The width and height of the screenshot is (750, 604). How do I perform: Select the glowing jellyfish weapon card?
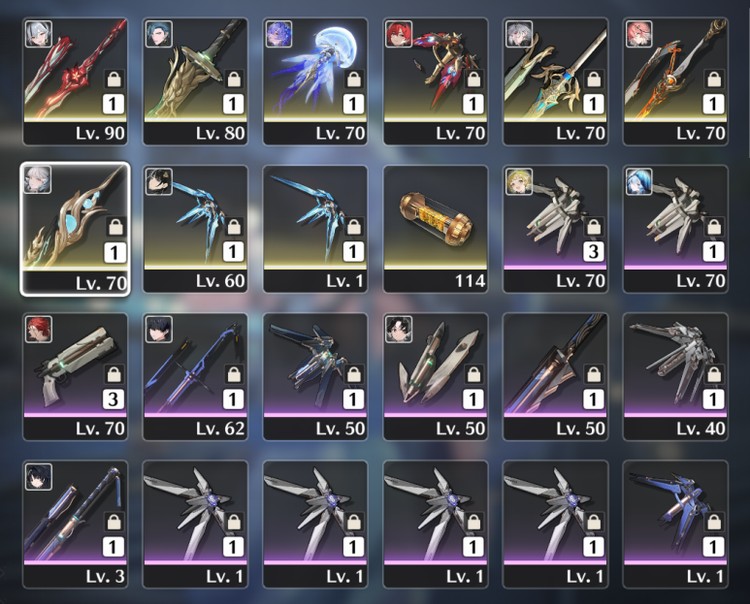315,82
